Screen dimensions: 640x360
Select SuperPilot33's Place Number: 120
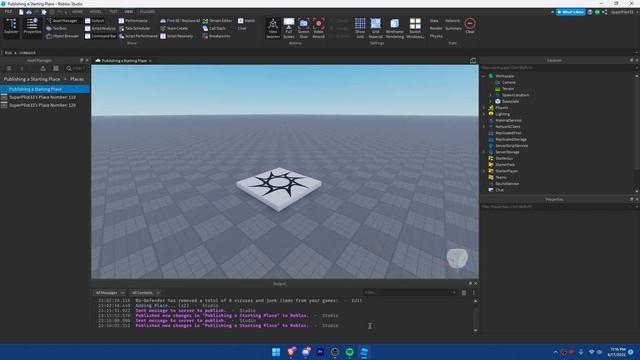click(42, 105)
